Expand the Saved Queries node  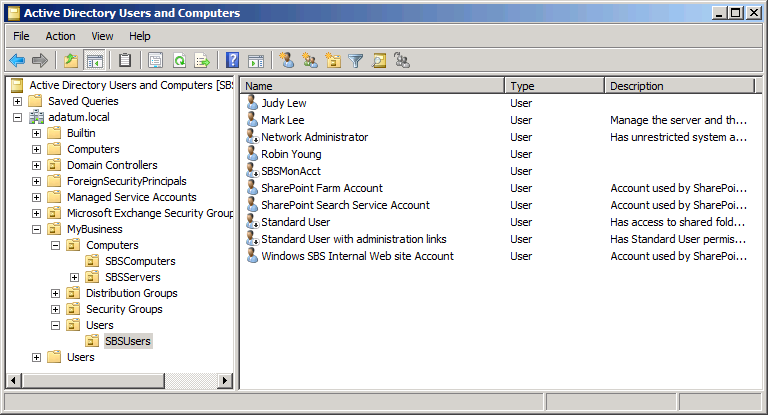18,101
